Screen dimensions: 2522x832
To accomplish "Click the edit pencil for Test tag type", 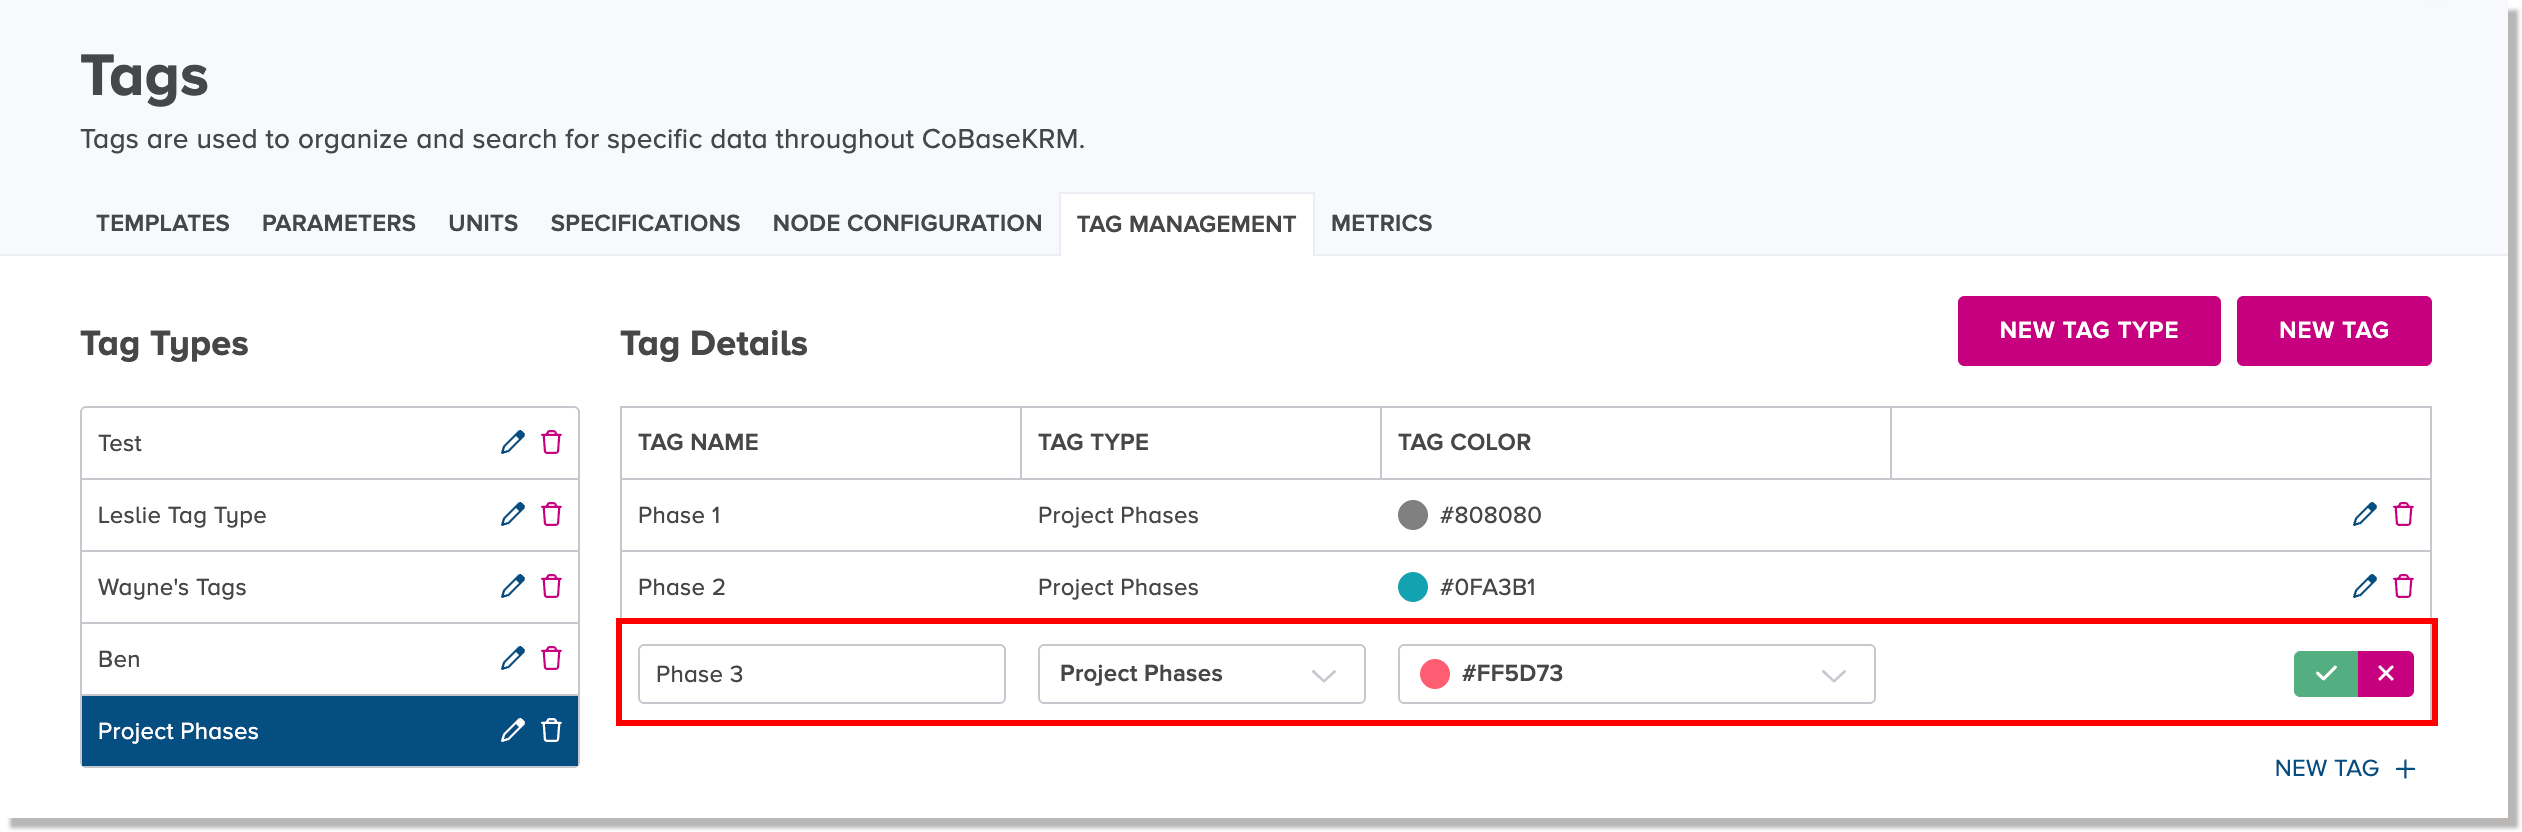I will (x=512, y=442).
